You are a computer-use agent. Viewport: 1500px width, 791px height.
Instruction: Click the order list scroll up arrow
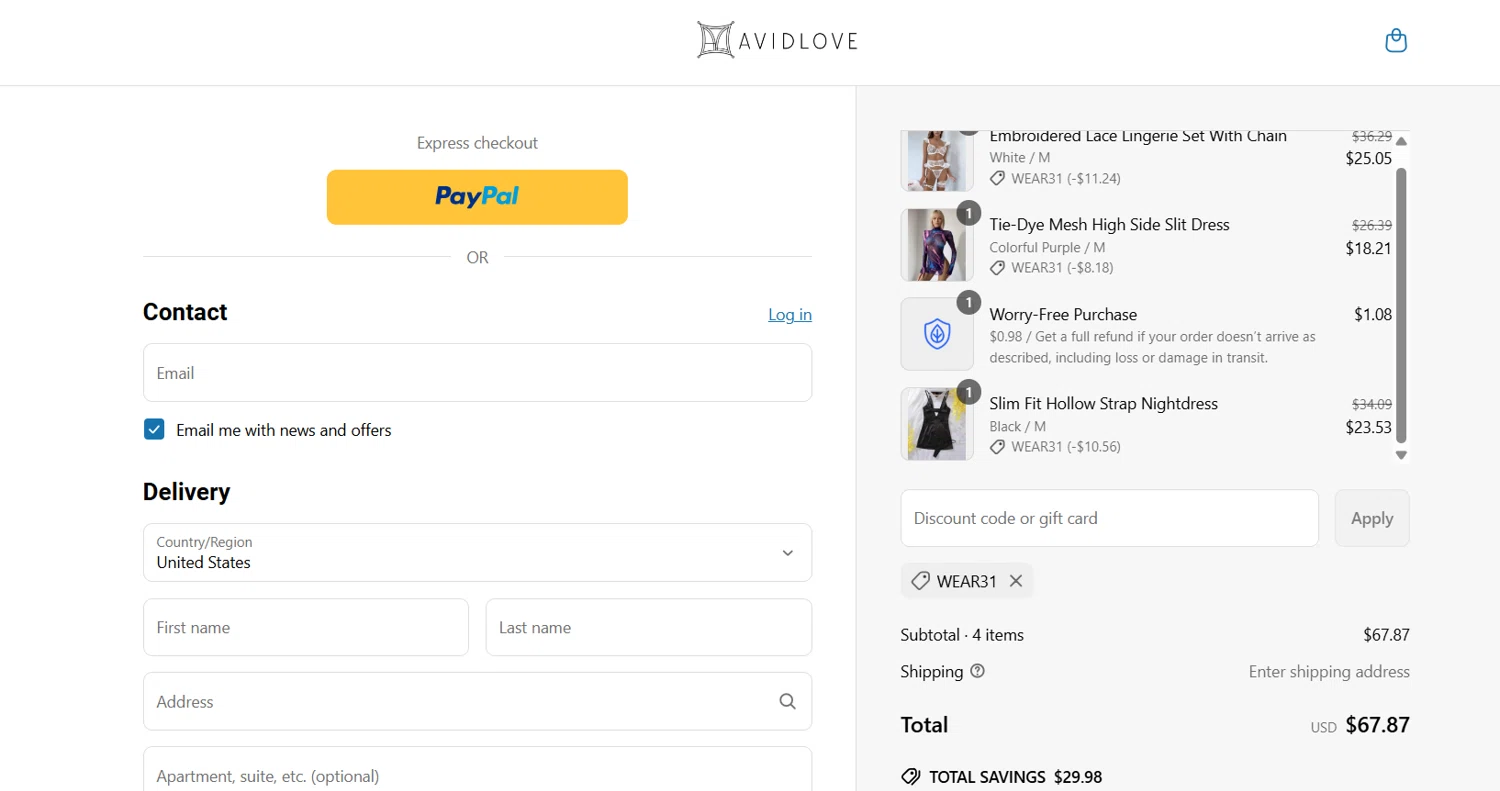[x=1401, y=141]
